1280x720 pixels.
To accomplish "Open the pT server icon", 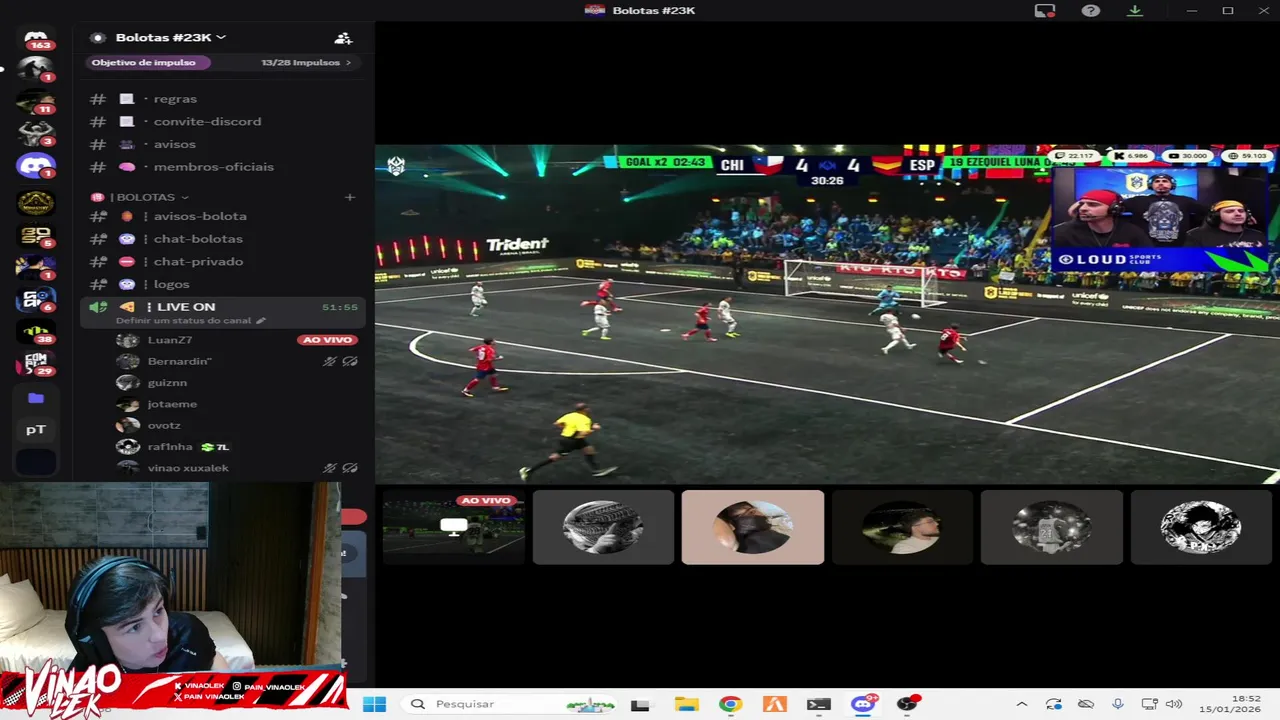I will click(x=36, y=430).
